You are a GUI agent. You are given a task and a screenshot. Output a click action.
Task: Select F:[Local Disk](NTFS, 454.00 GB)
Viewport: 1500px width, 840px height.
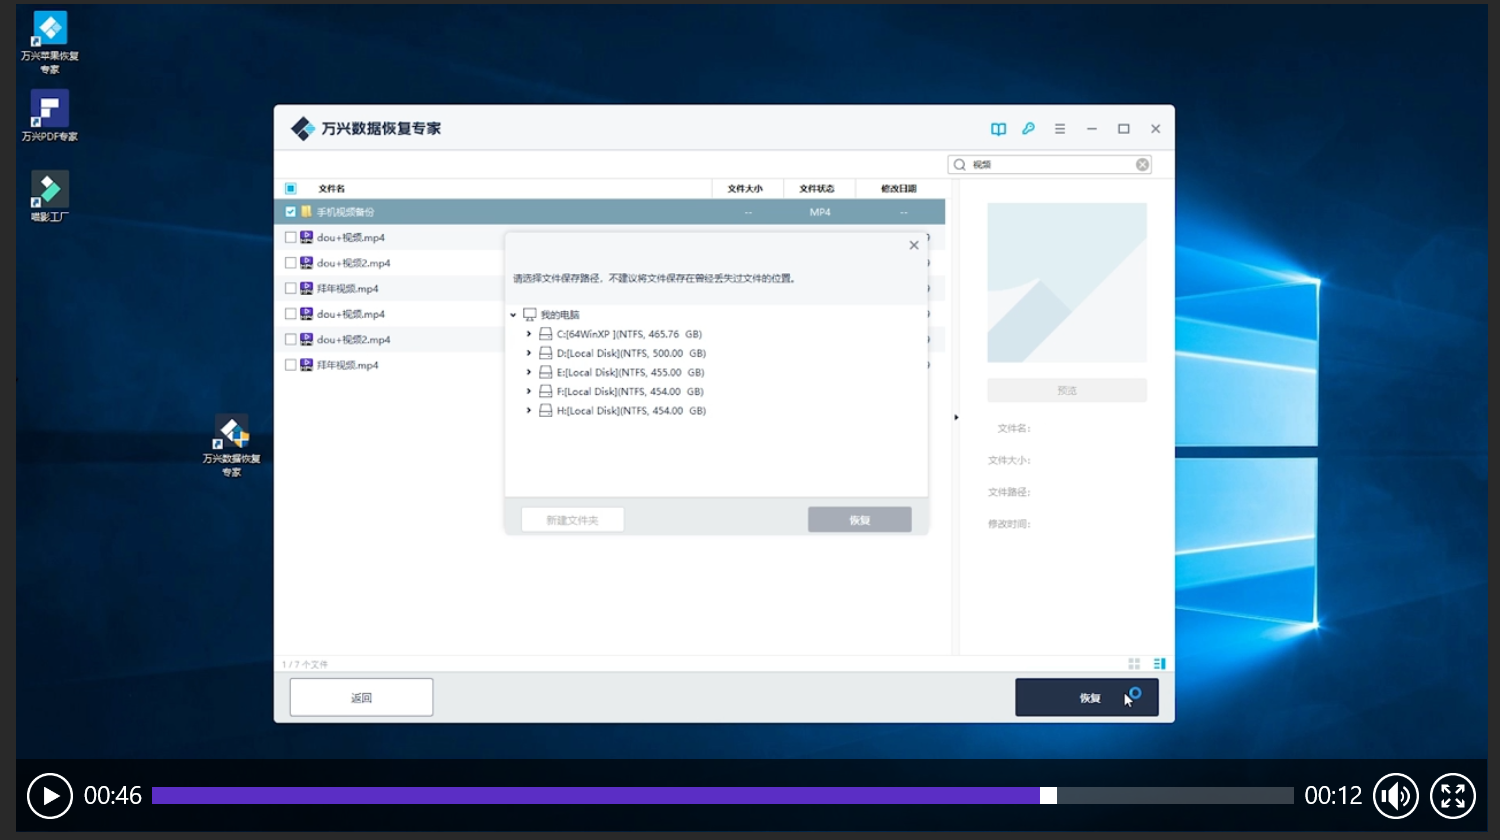click(x=630, y=391)
